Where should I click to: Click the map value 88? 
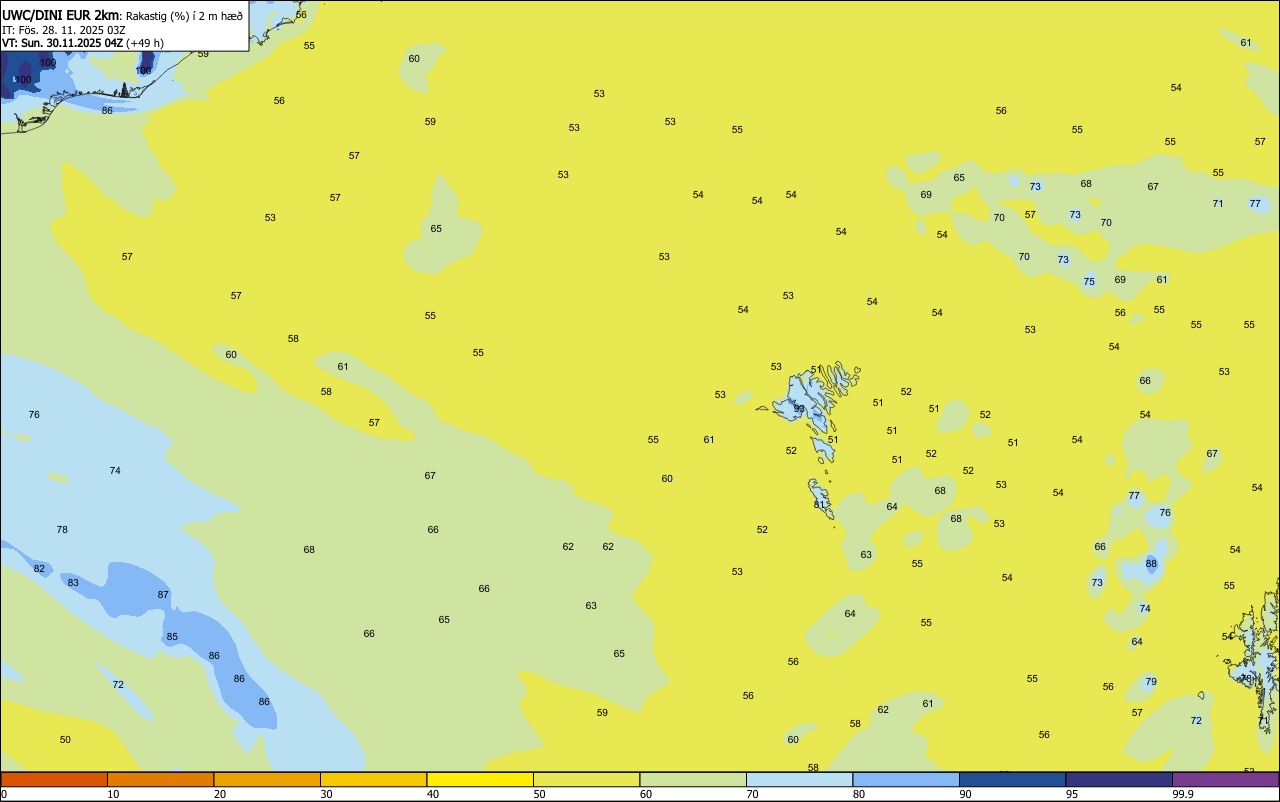point(1151,563)
